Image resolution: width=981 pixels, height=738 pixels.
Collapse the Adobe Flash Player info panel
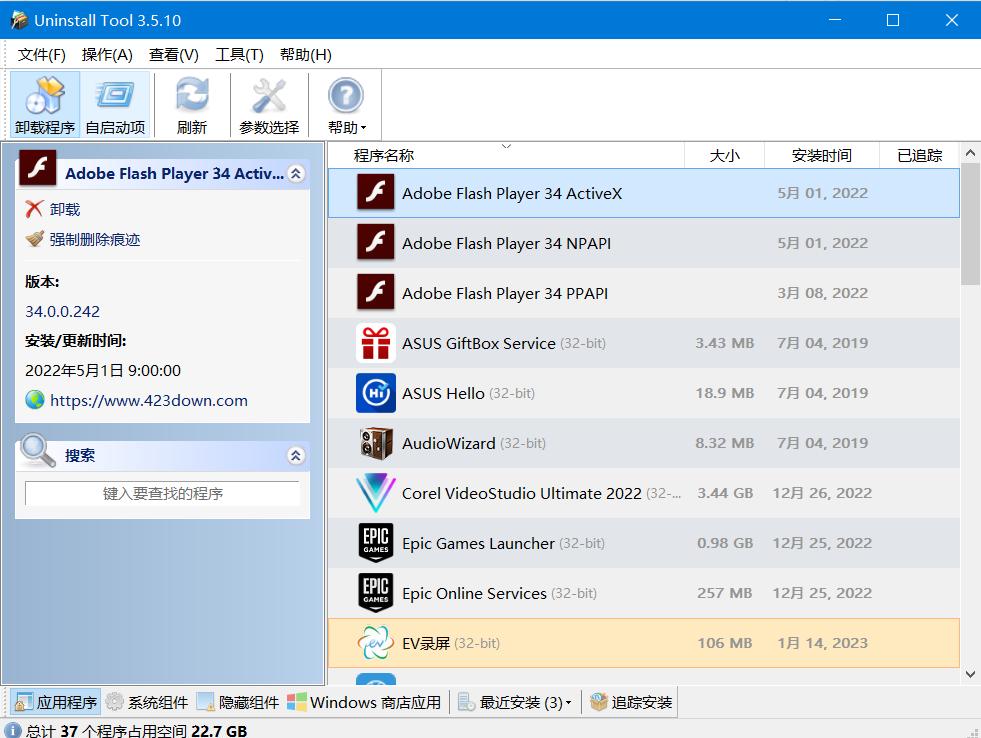click(x=295, y=172)
